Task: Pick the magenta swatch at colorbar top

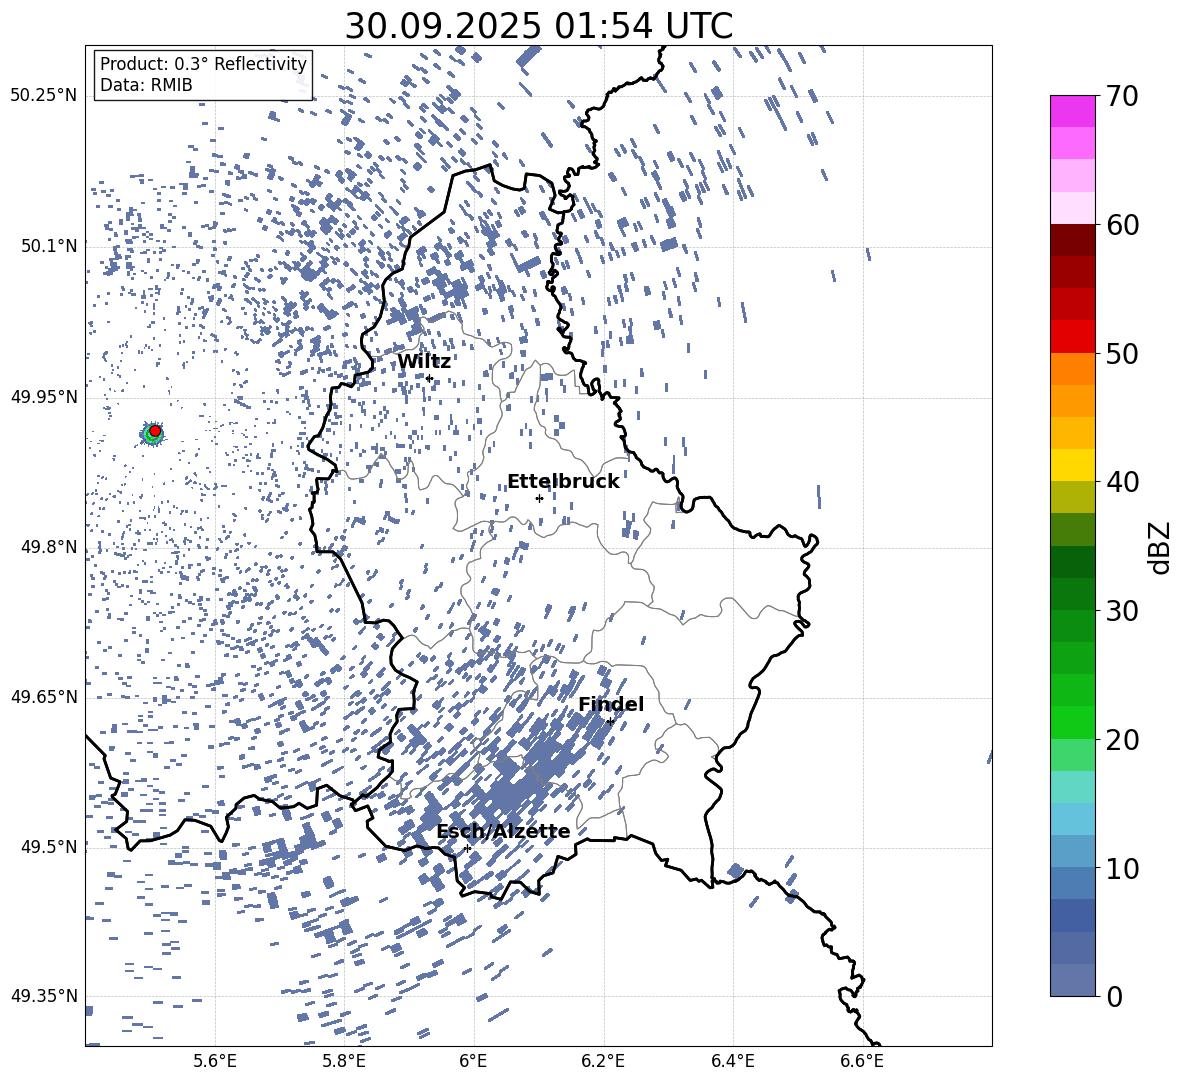Action: click(1073, 111)
